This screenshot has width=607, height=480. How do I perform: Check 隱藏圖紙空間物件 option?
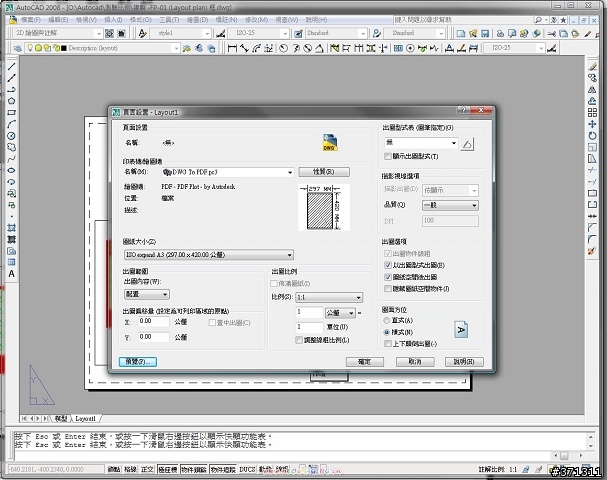[388, 289]
